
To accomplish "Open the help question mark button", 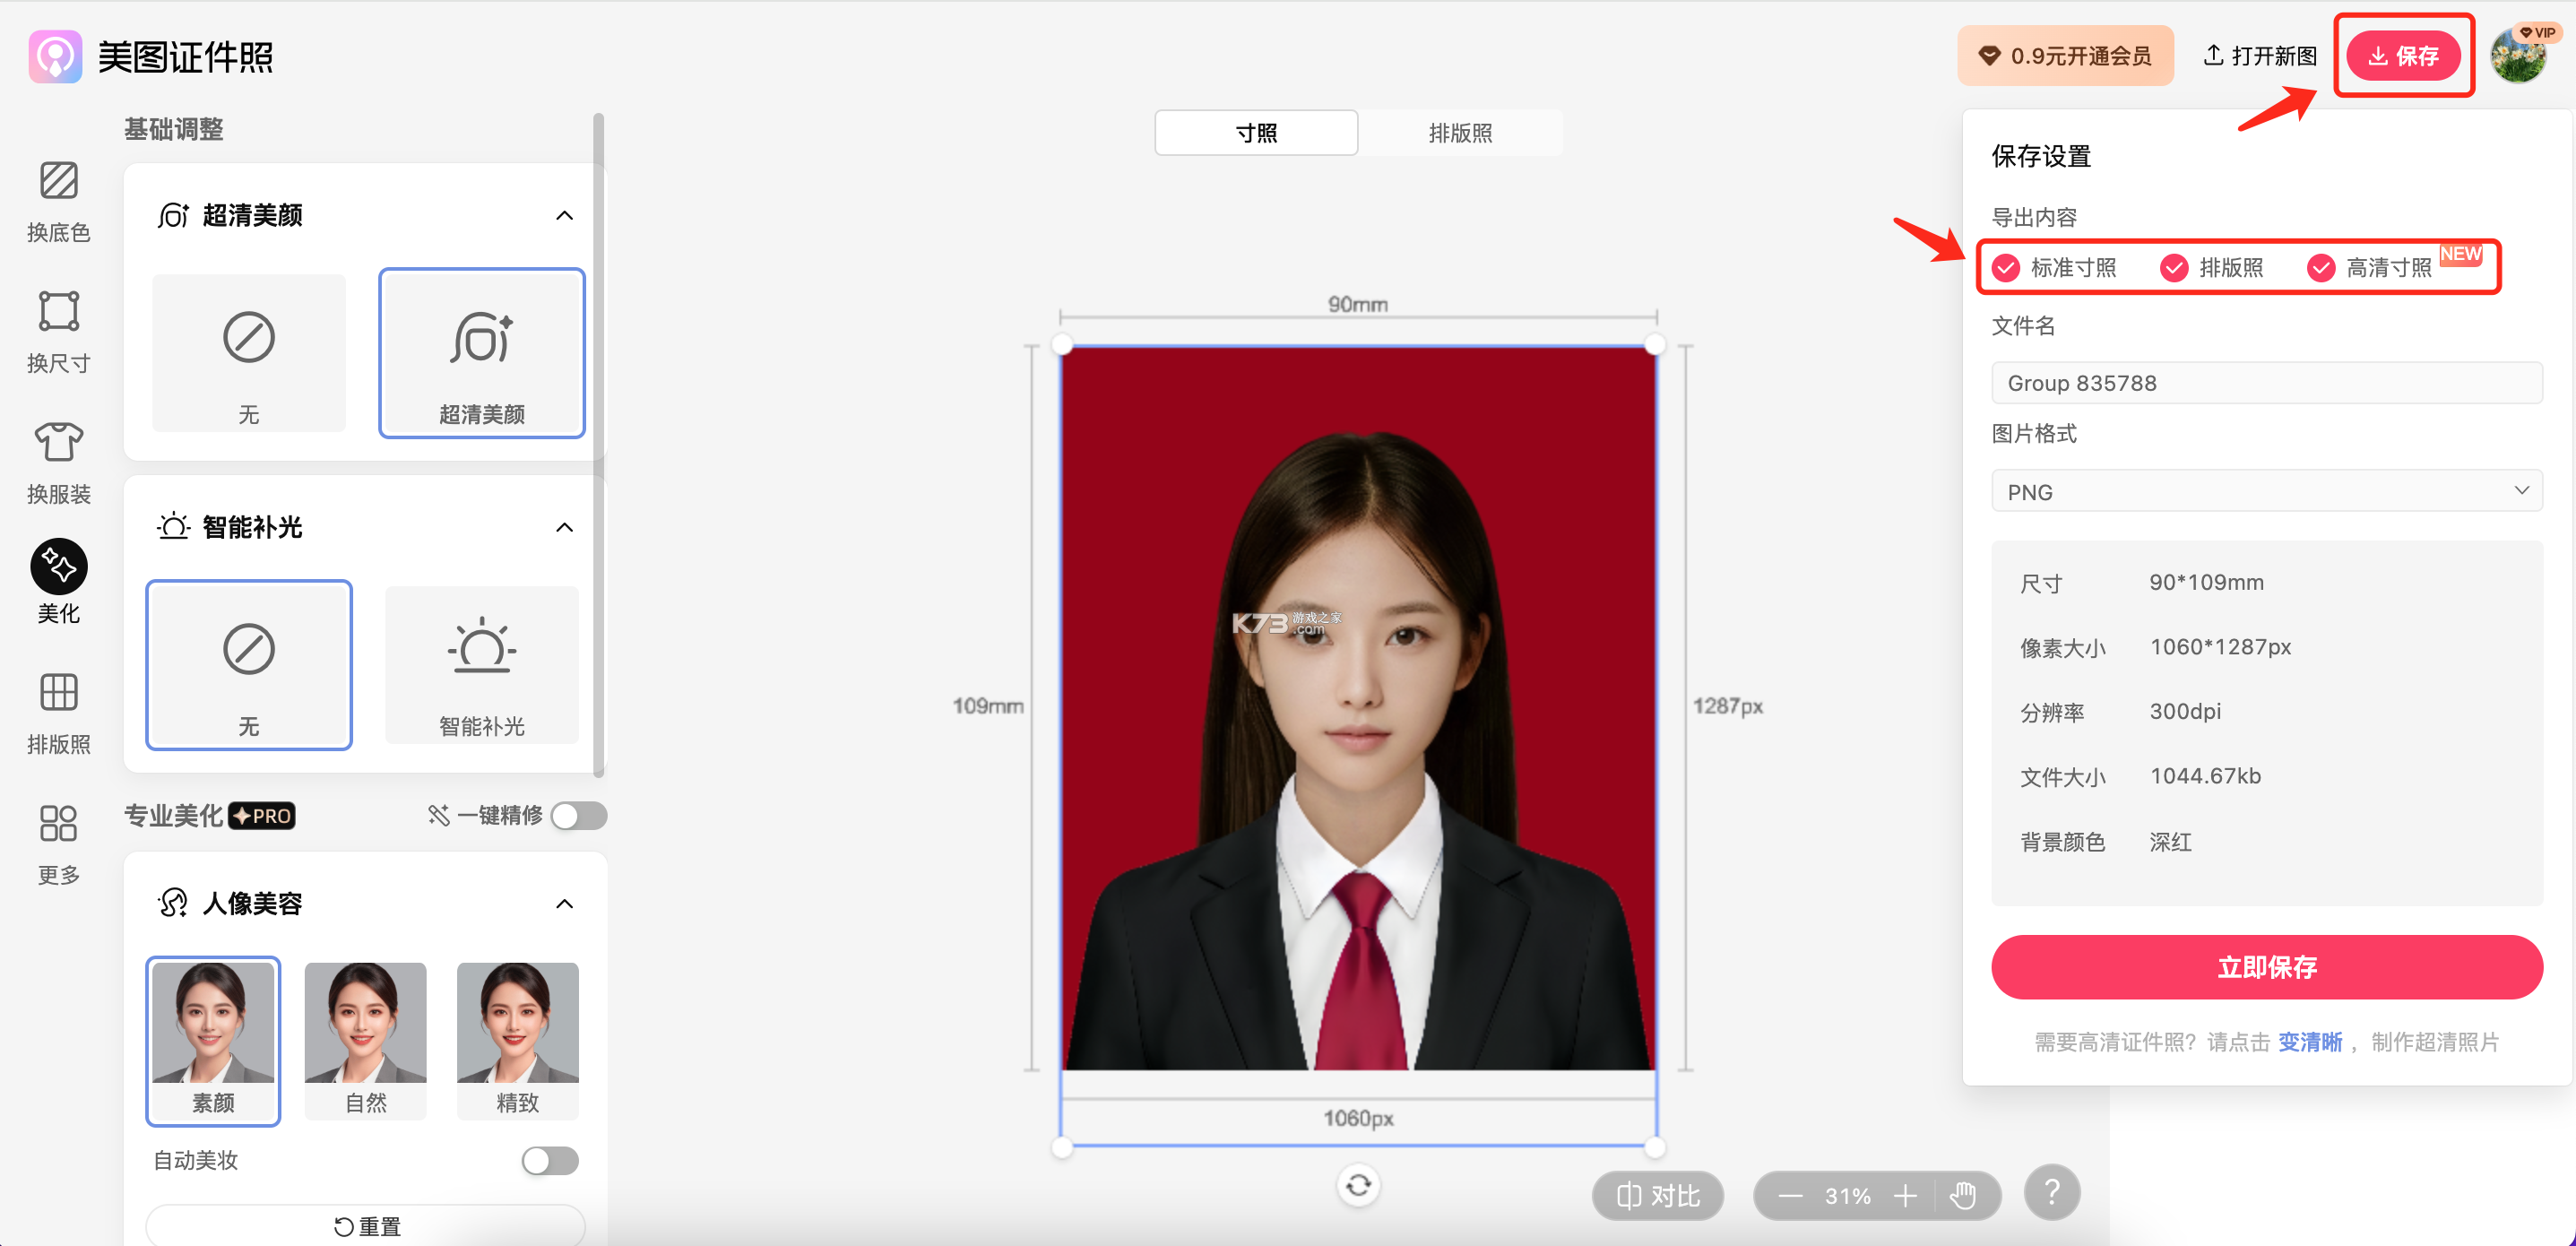I will coord(2052,1193).
